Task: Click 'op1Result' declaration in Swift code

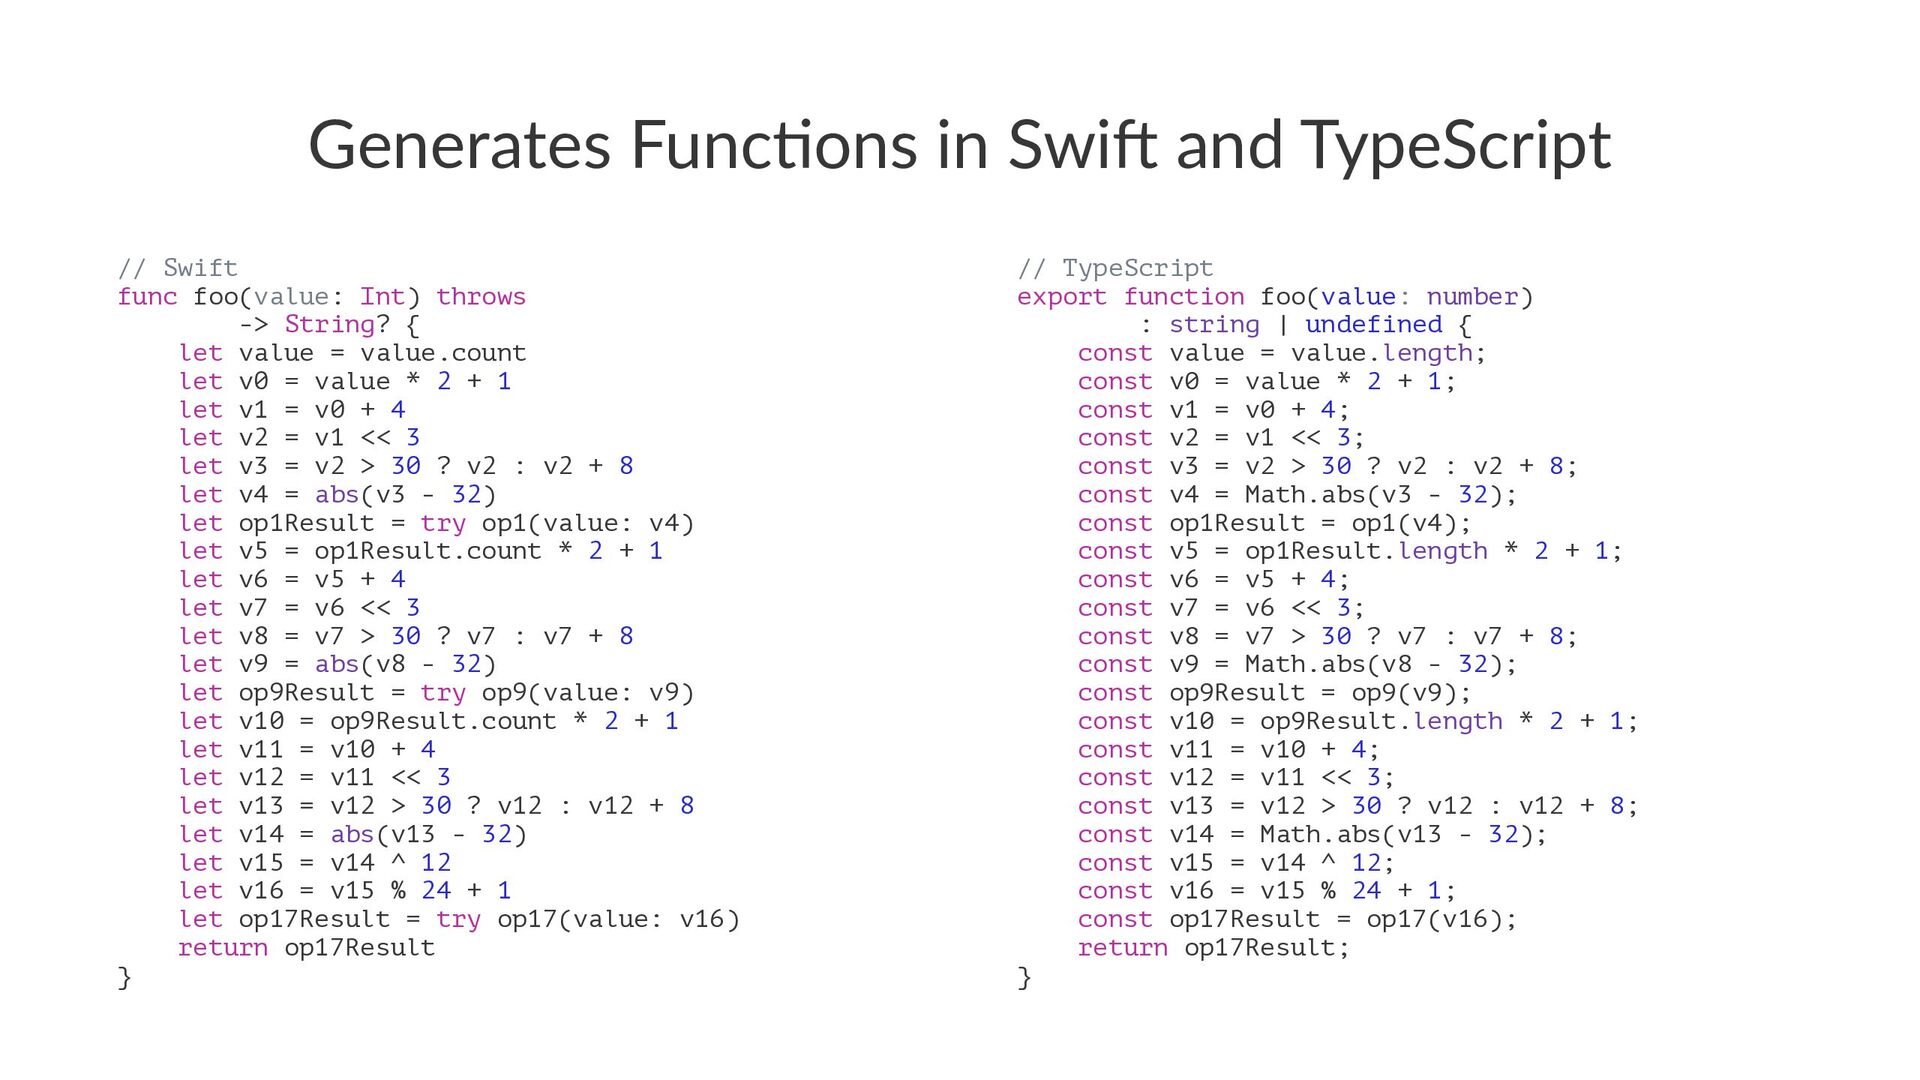Action: point(306,523)
